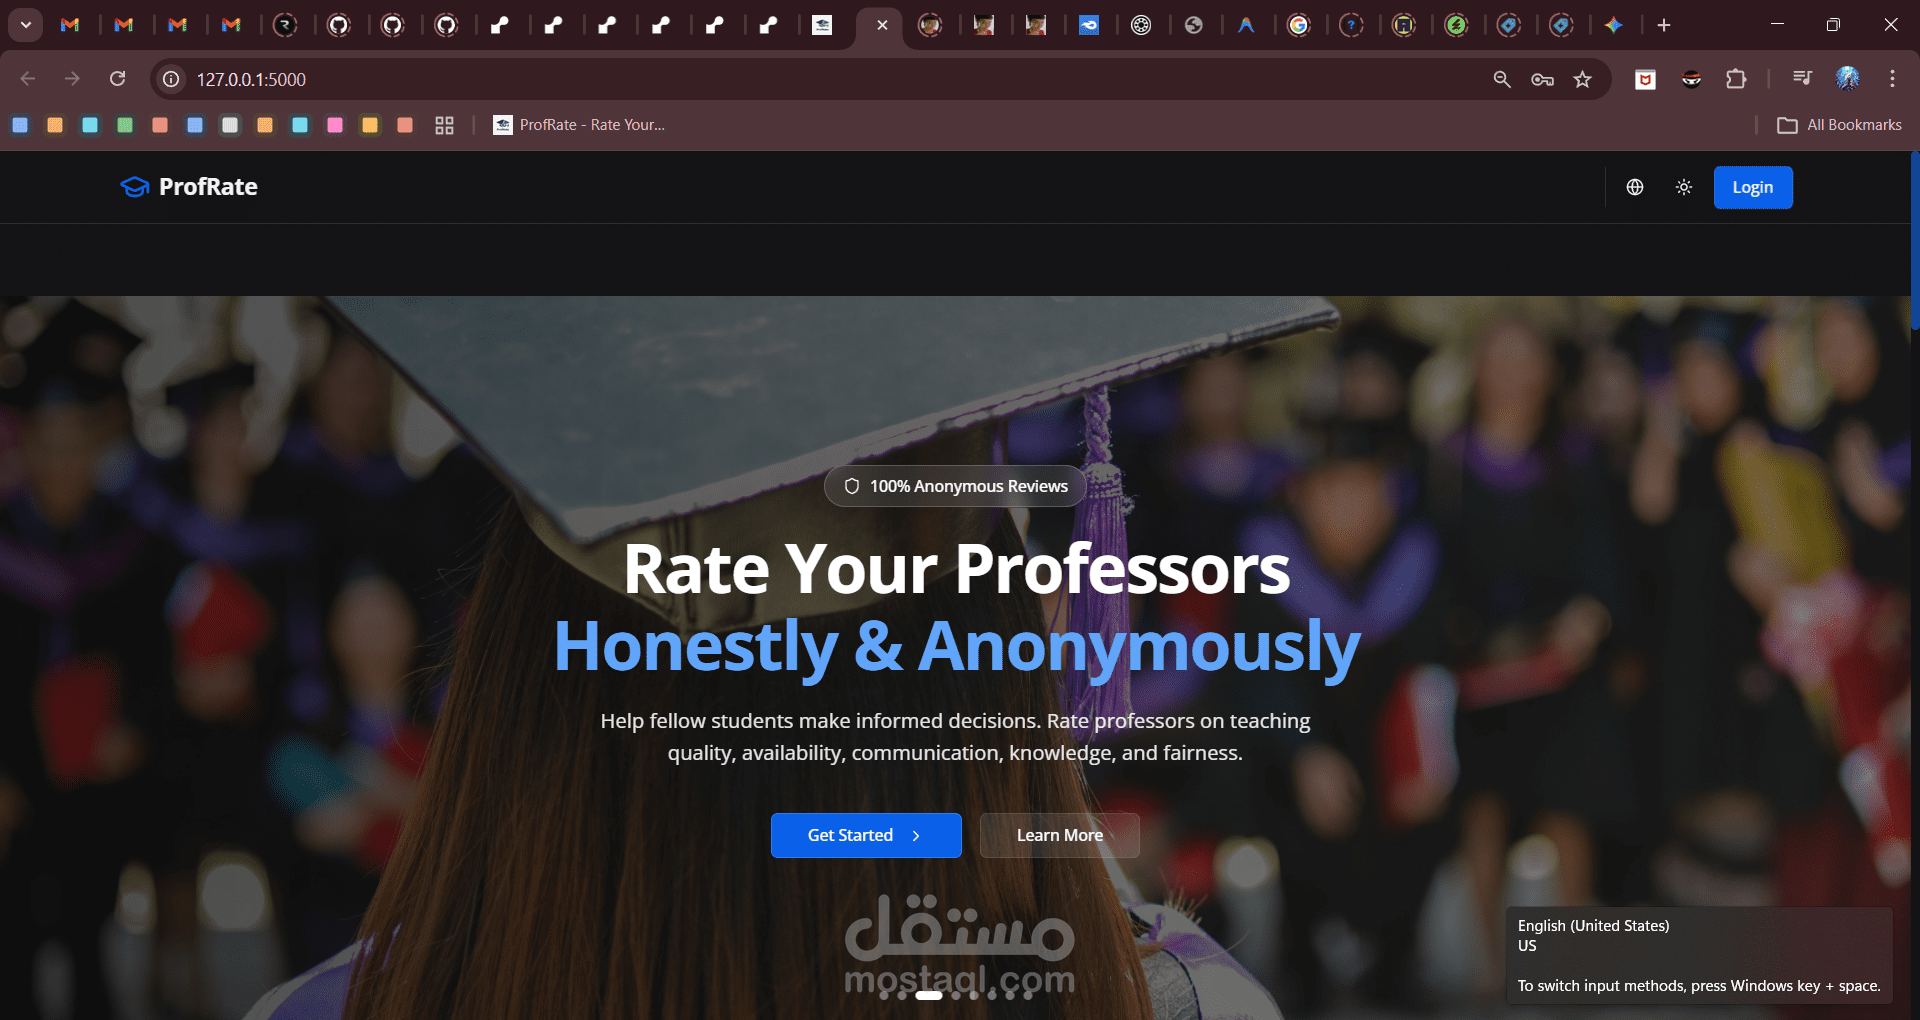The image size is (1920, 1020).
Task: Switch to the rupee symbol tab
Action: tap(285, 25)
